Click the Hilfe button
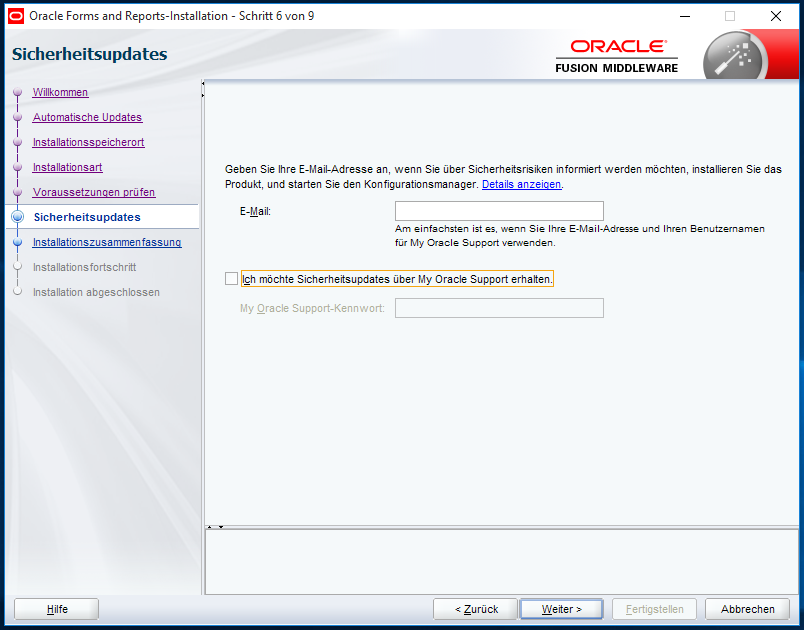804x630 pixels. 56,609
